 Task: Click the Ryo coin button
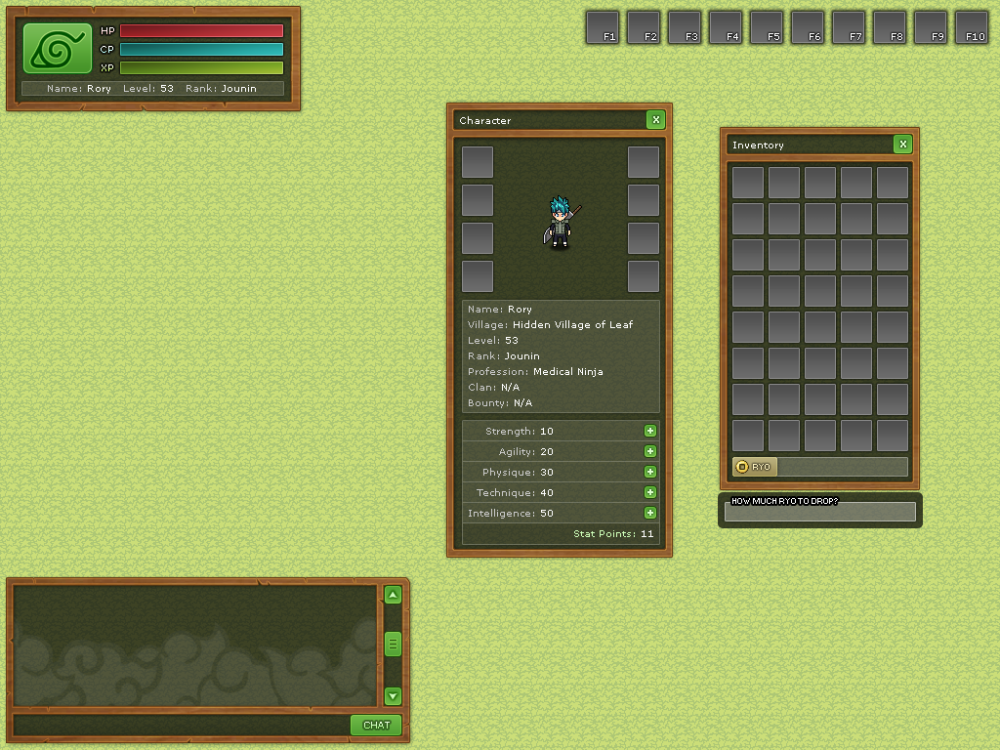(754, 467)
